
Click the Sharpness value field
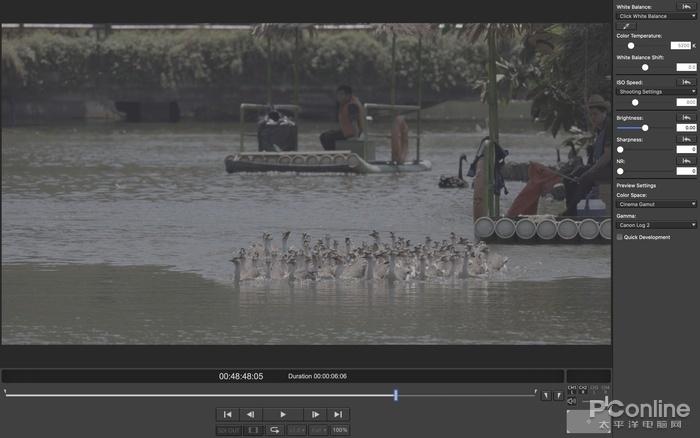[686, 150]
